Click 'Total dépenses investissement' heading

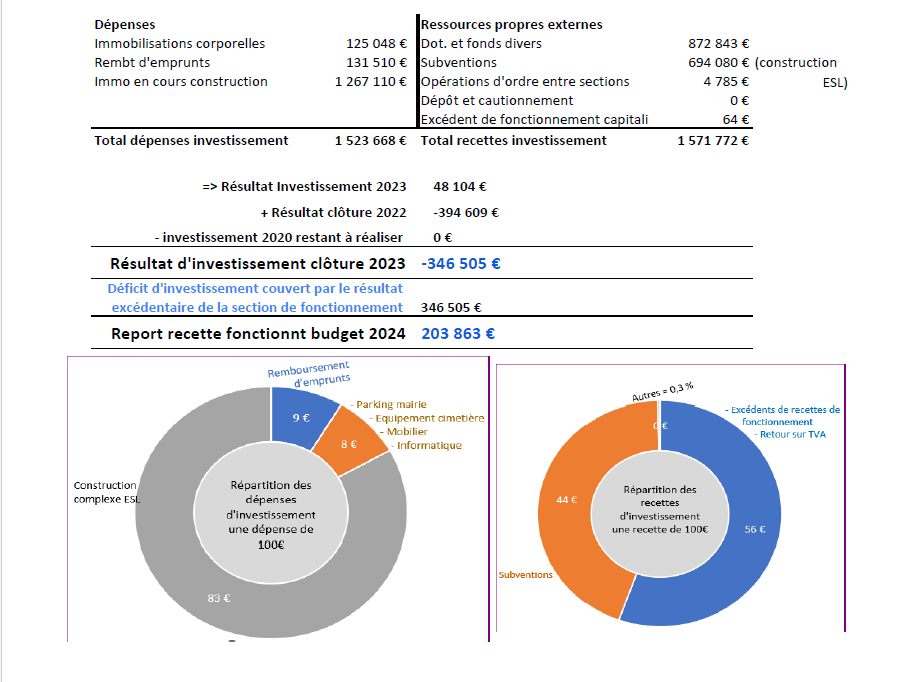[x=191, y=140]
